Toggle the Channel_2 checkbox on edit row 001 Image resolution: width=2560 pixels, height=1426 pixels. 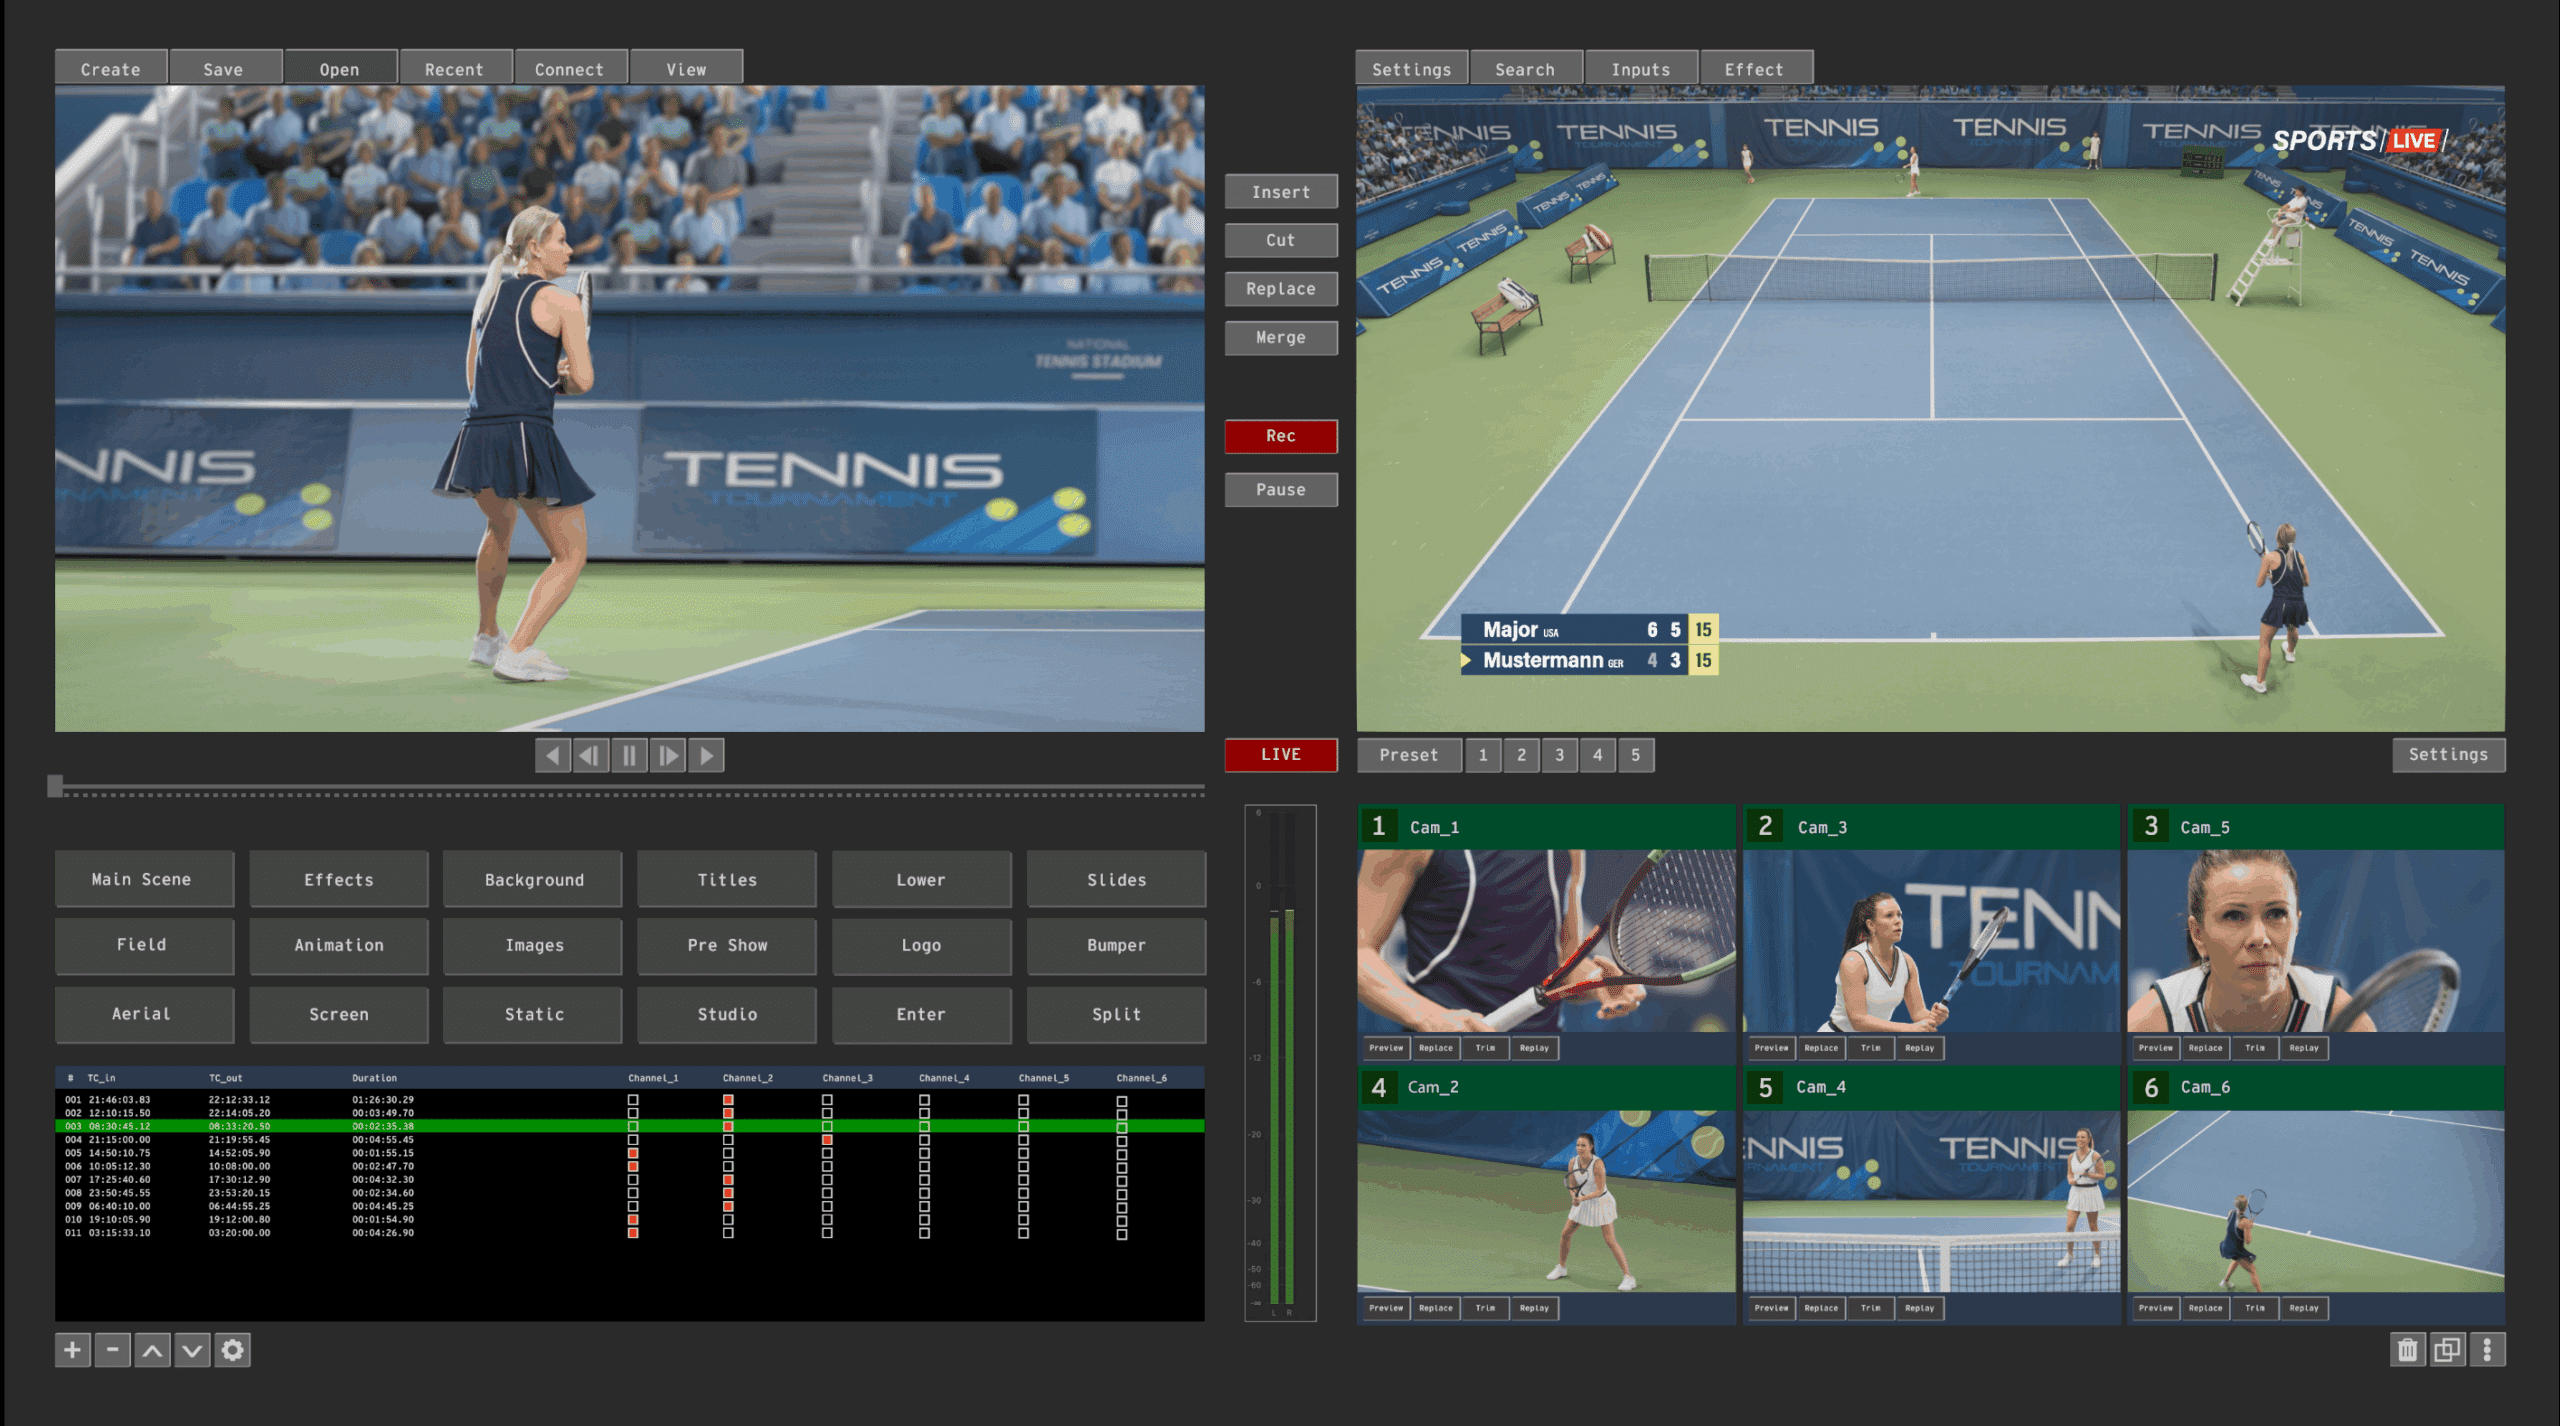point(729,1098)
